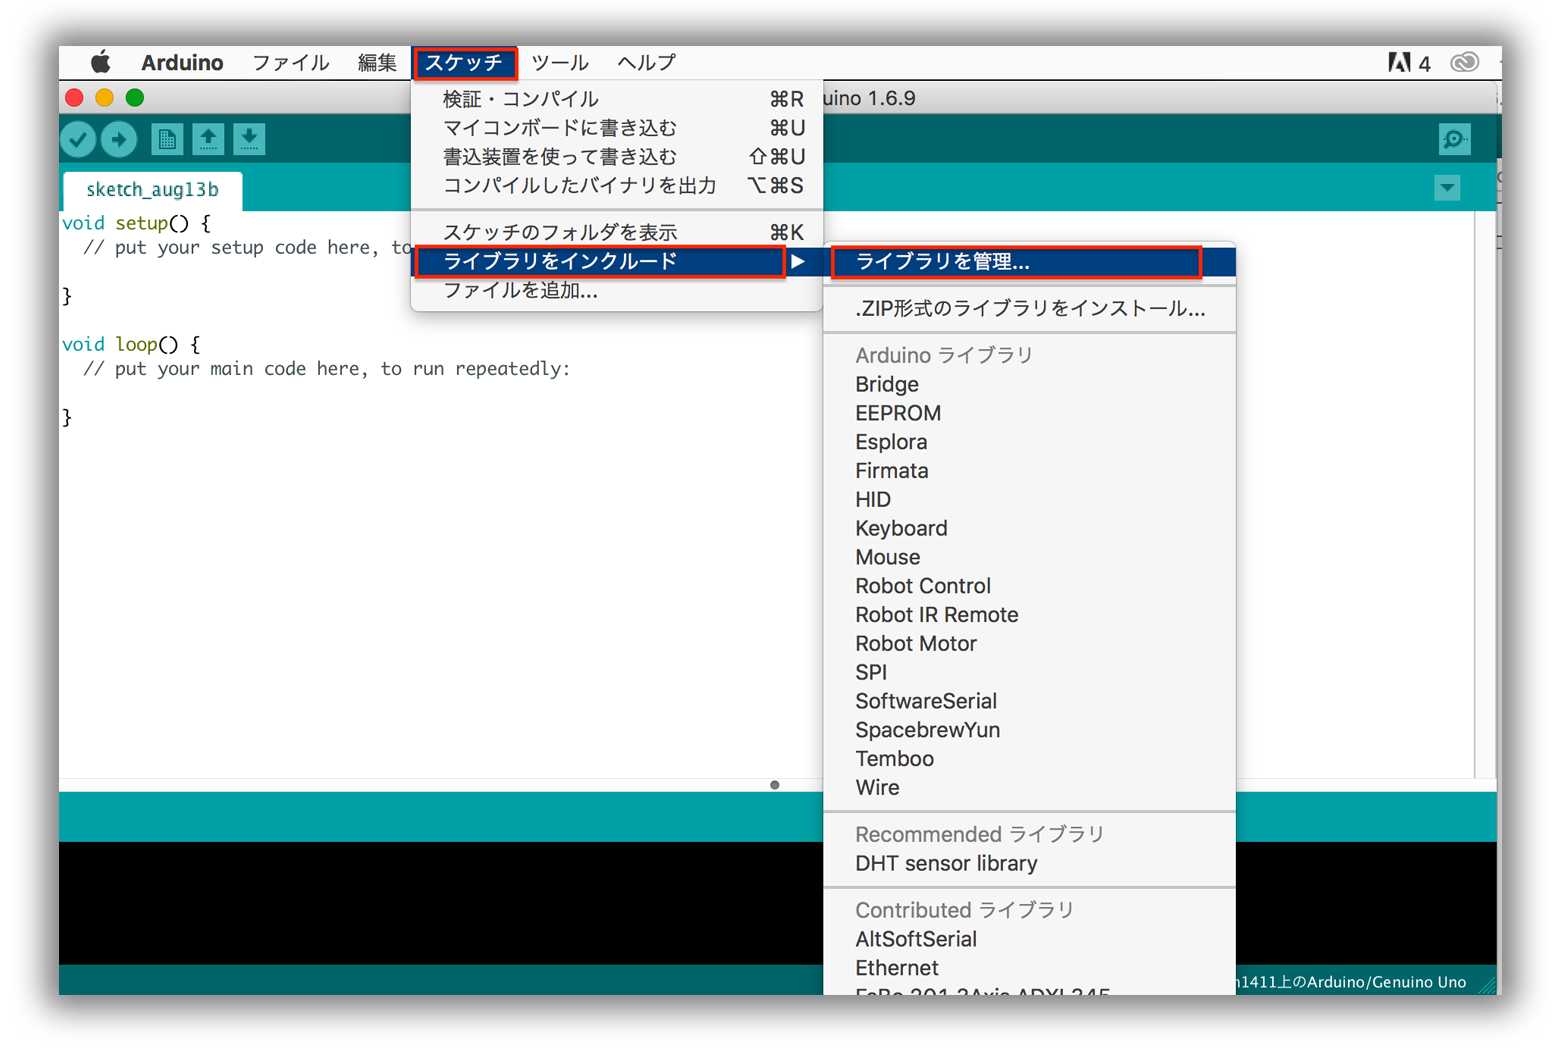Click the Save sketch down-arrow icon
Screen dimensions: 1565x1053
(249, 139)
